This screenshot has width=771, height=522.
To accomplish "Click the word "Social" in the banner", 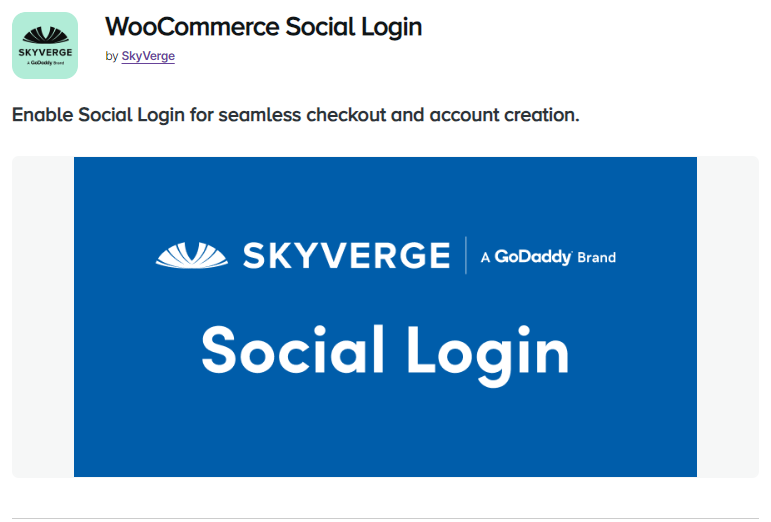I will coord(293,350).
